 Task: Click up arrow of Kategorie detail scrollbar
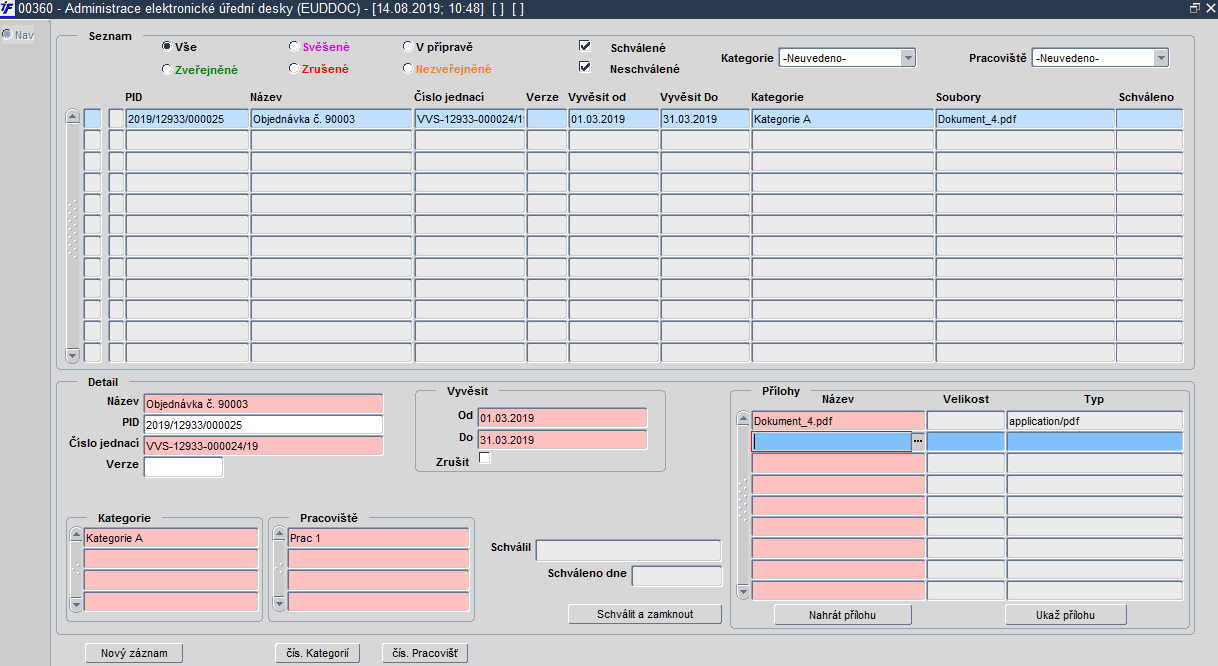tap(76, 535)
